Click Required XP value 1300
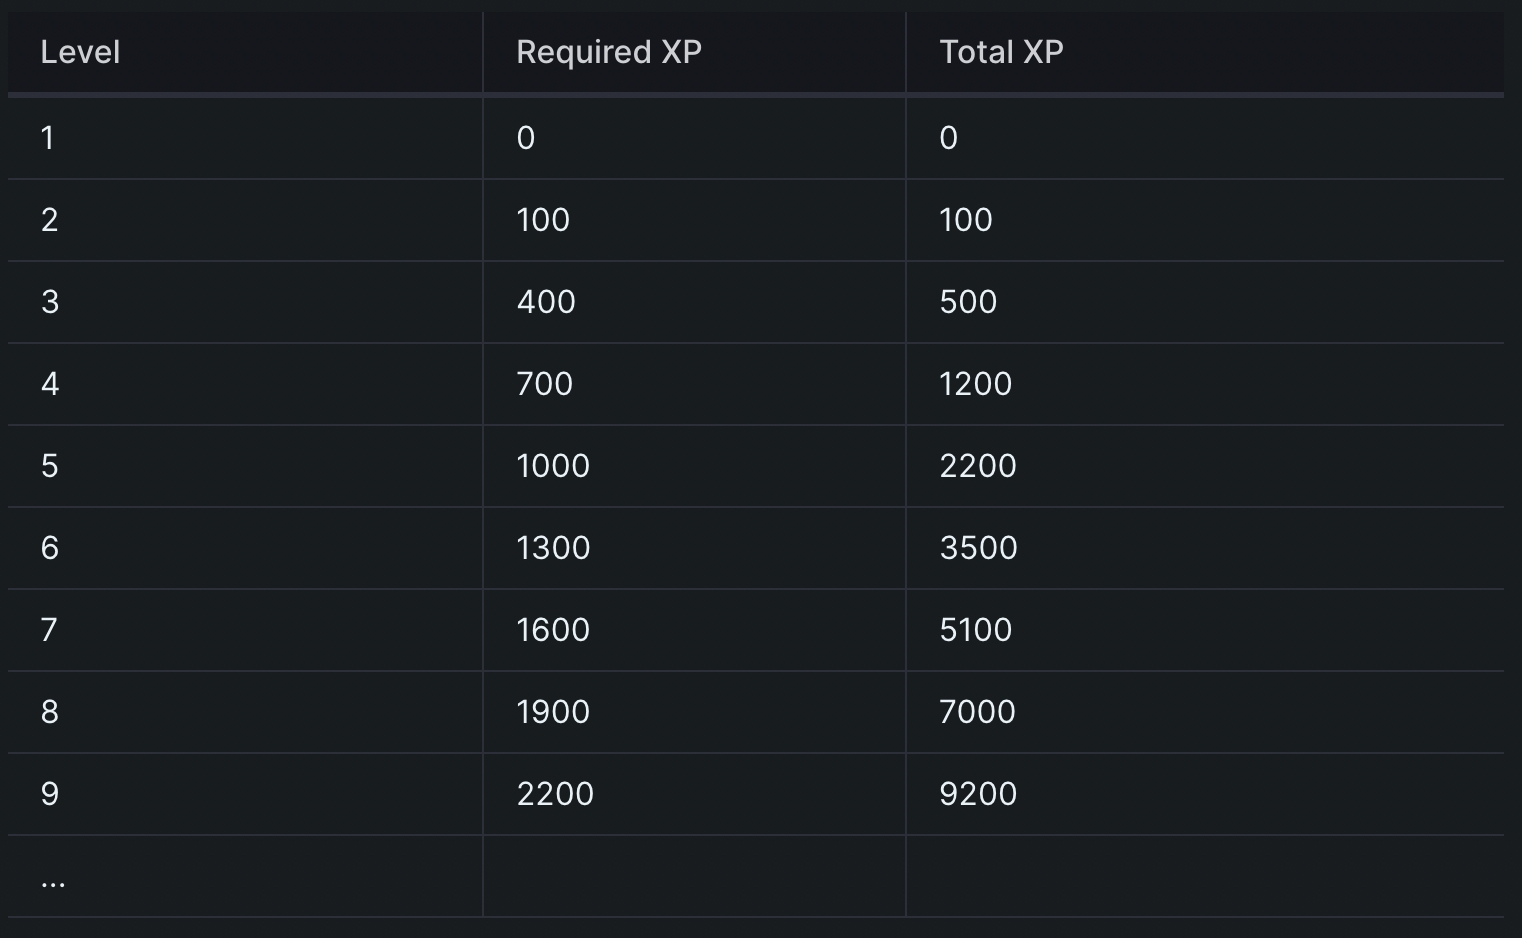This screenshot has width=1522, height=938. click(553, 548)
